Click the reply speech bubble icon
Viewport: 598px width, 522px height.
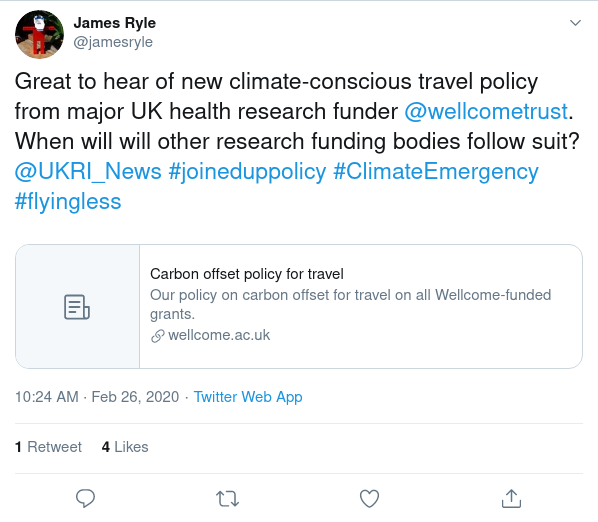click(x=85, y=498)
